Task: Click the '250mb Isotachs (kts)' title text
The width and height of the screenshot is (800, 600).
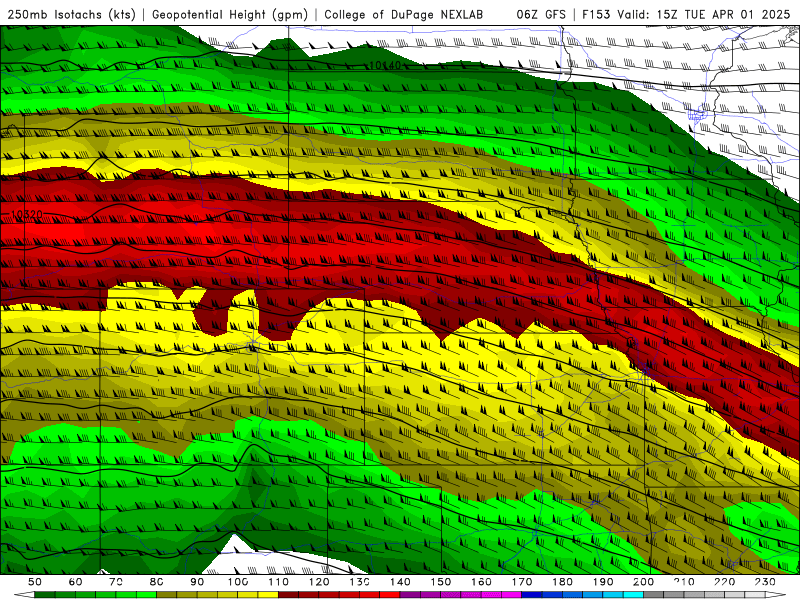Action: point(71,15)
